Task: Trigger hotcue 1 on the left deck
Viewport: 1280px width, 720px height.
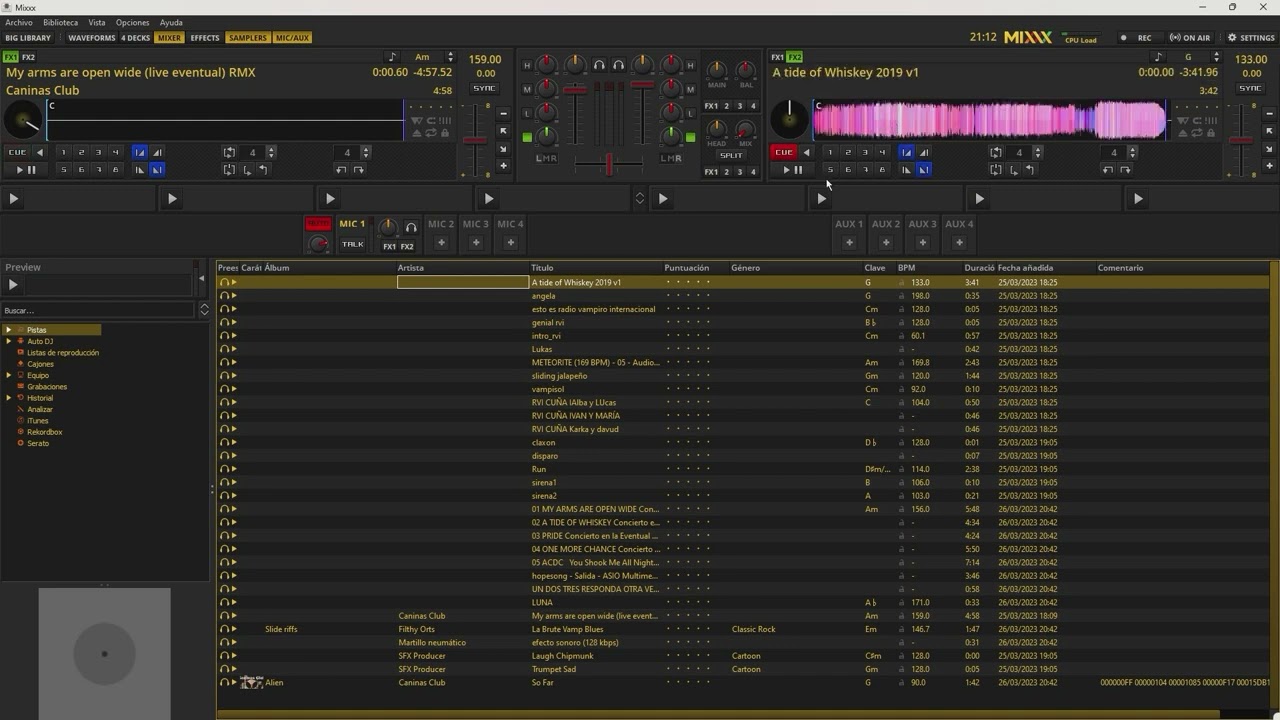Action: click(x=63, y=152)
